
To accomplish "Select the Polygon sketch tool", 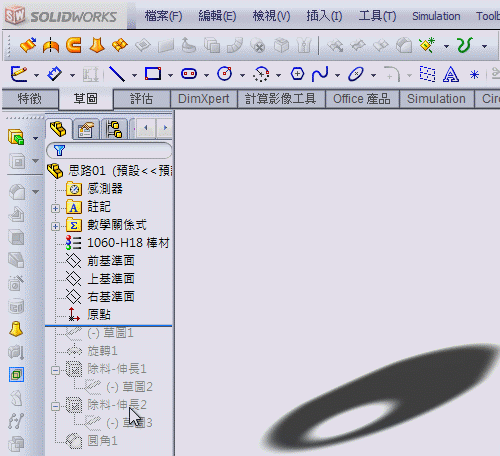I will click(x=297, y=74).
